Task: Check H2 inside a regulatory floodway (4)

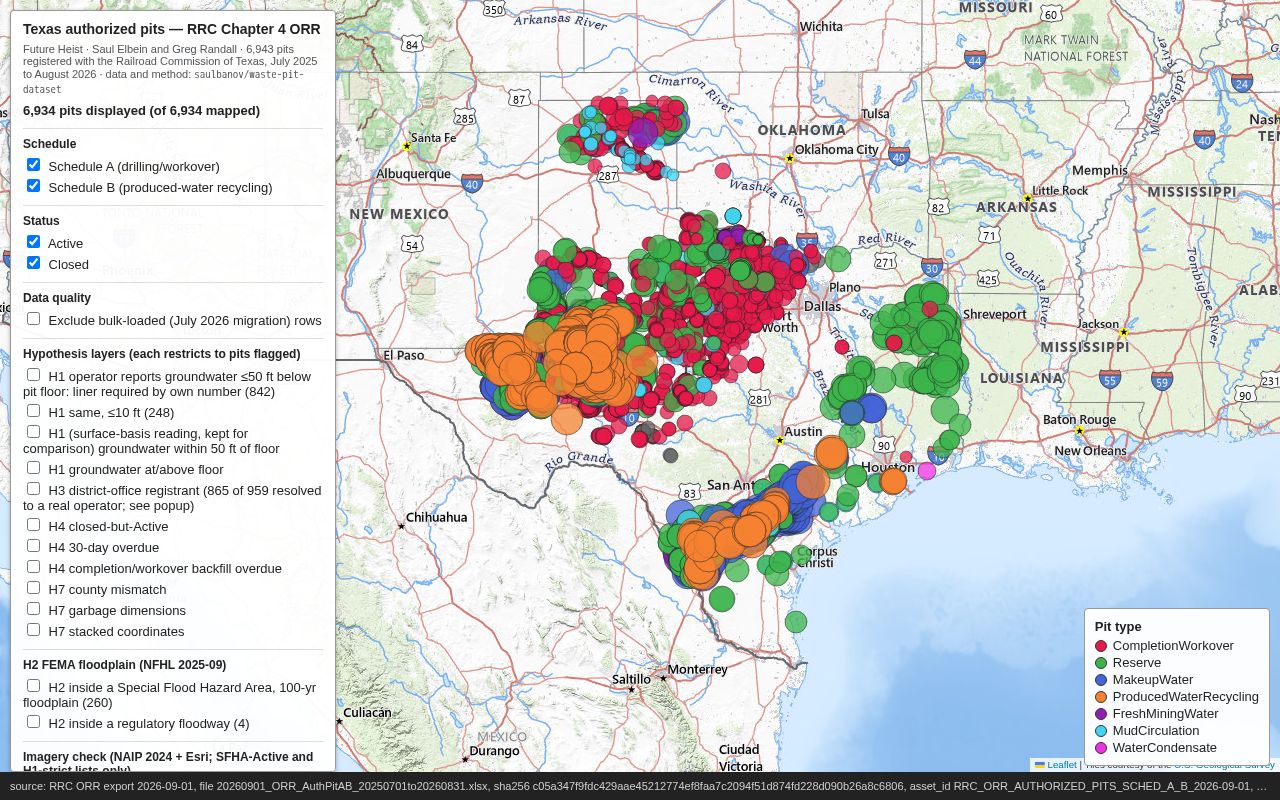Action: 34,721
